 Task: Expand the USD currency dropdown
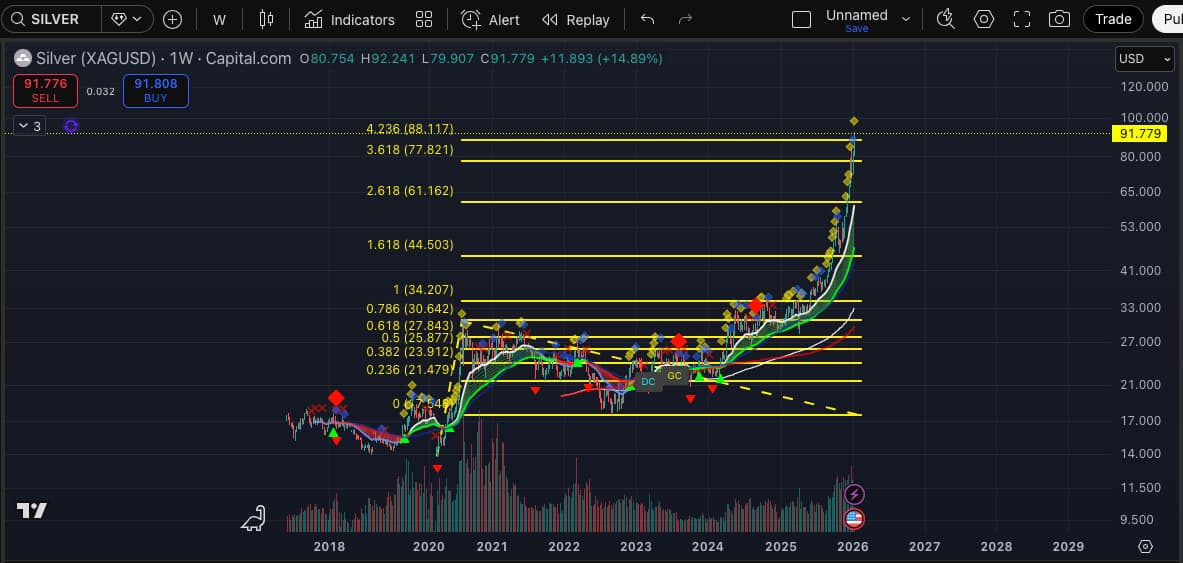[x=1144, y=59]
